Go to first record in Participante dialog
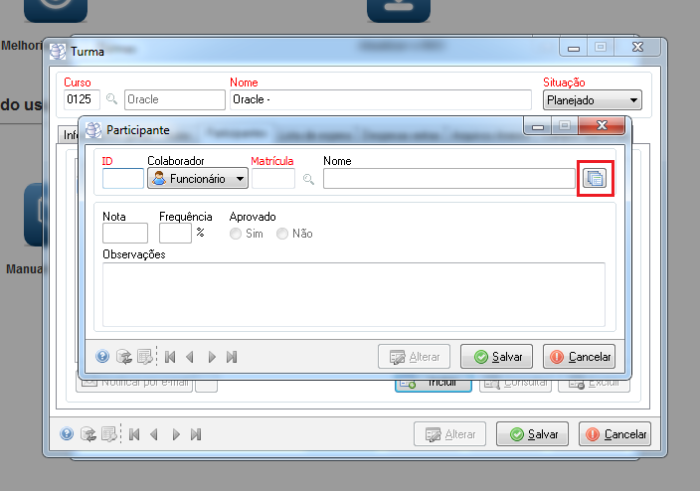Viewport: 700px width, 491px height. (170, 356)
